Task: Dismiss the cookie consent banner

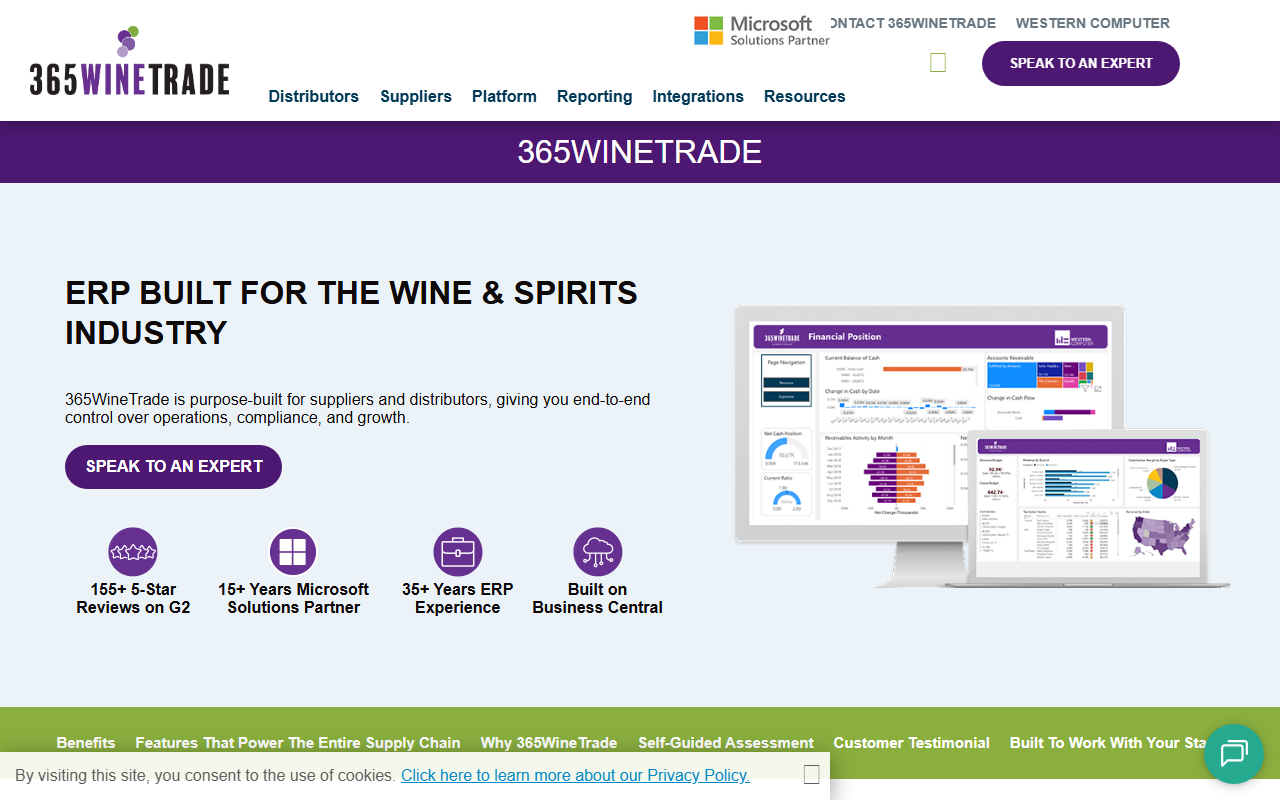Action: (812, 774)
